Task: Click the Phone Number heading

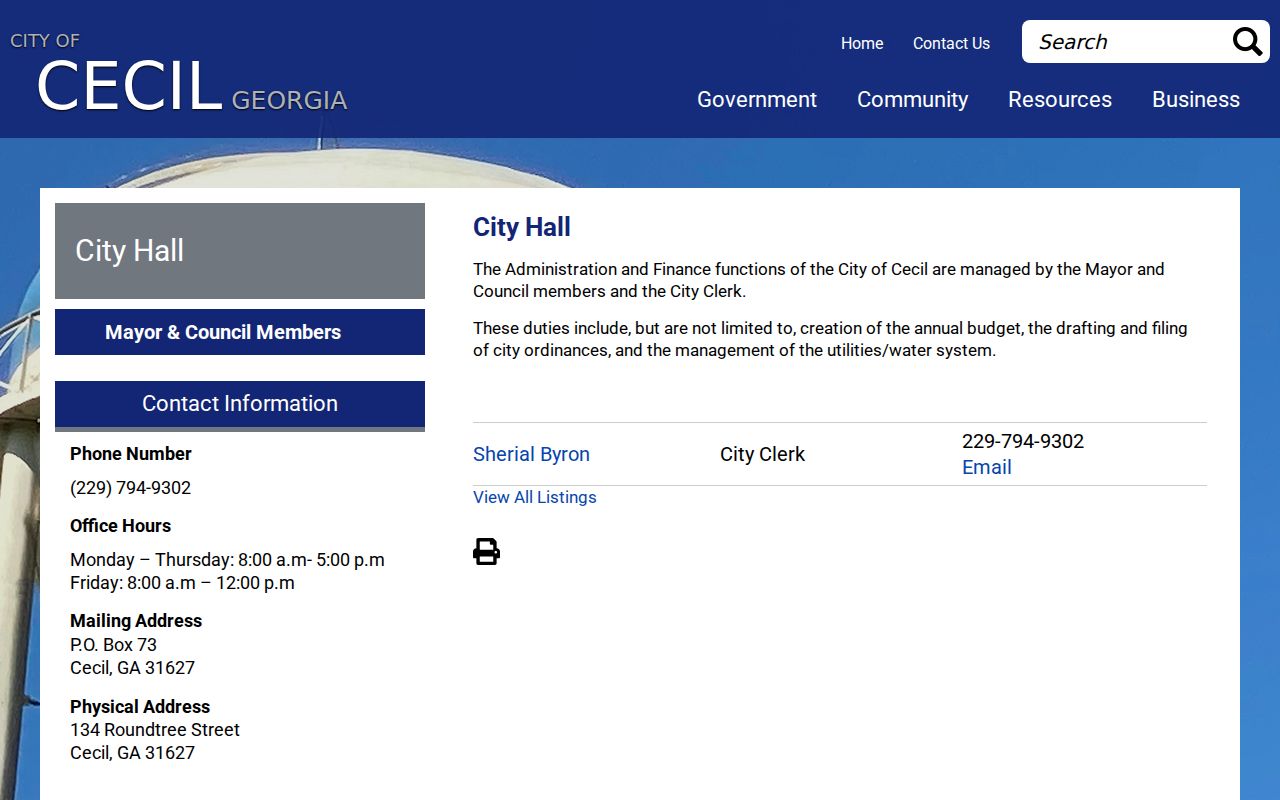Action: tap(130, 454)
